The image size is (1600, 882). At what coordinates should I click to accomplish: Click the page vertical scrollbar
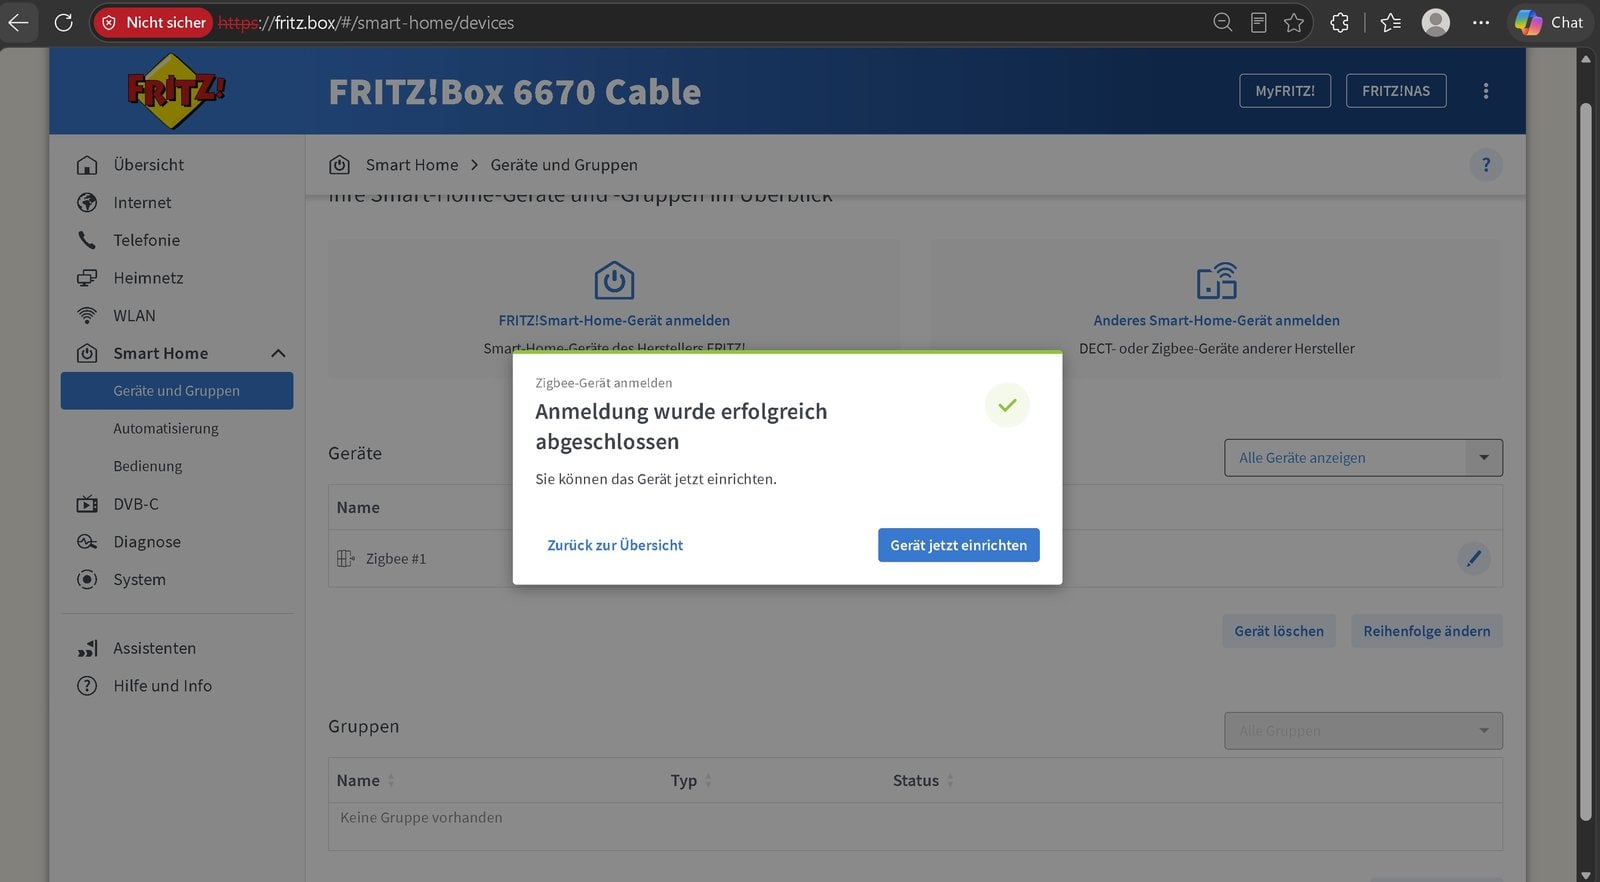coord(1585,460)
